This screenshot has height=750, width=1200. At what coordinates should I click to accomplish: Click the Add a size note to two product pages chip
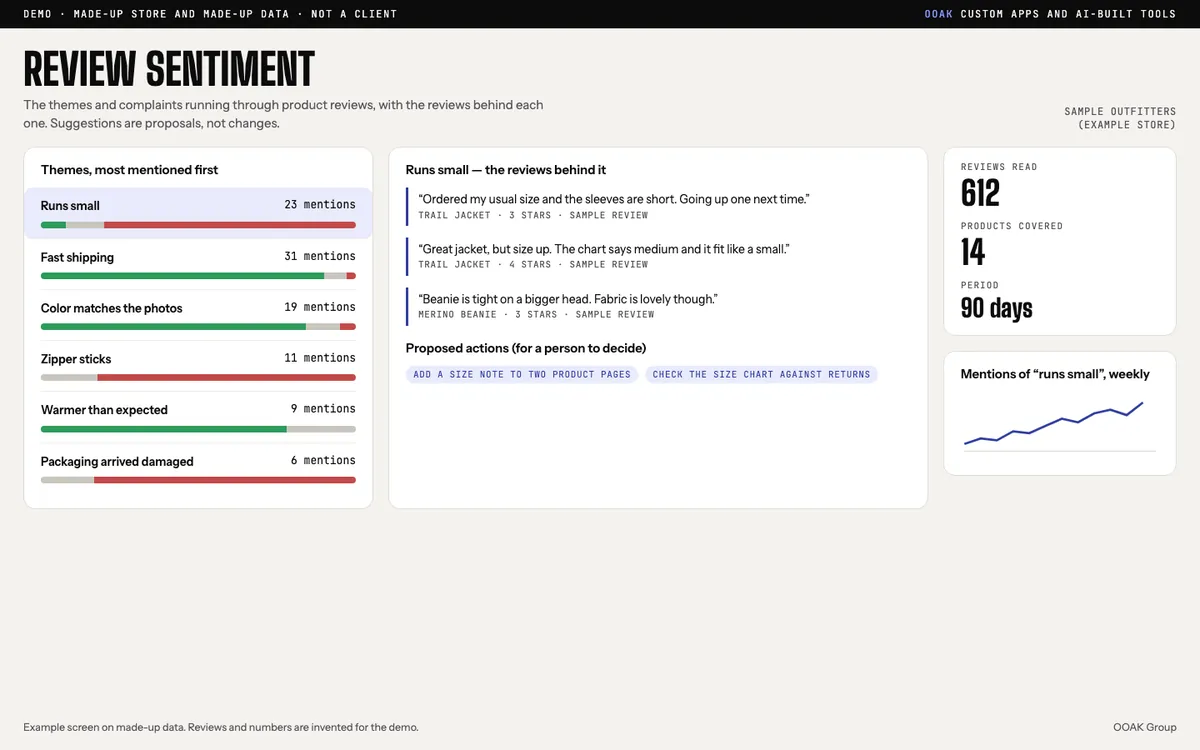(522, 374)
